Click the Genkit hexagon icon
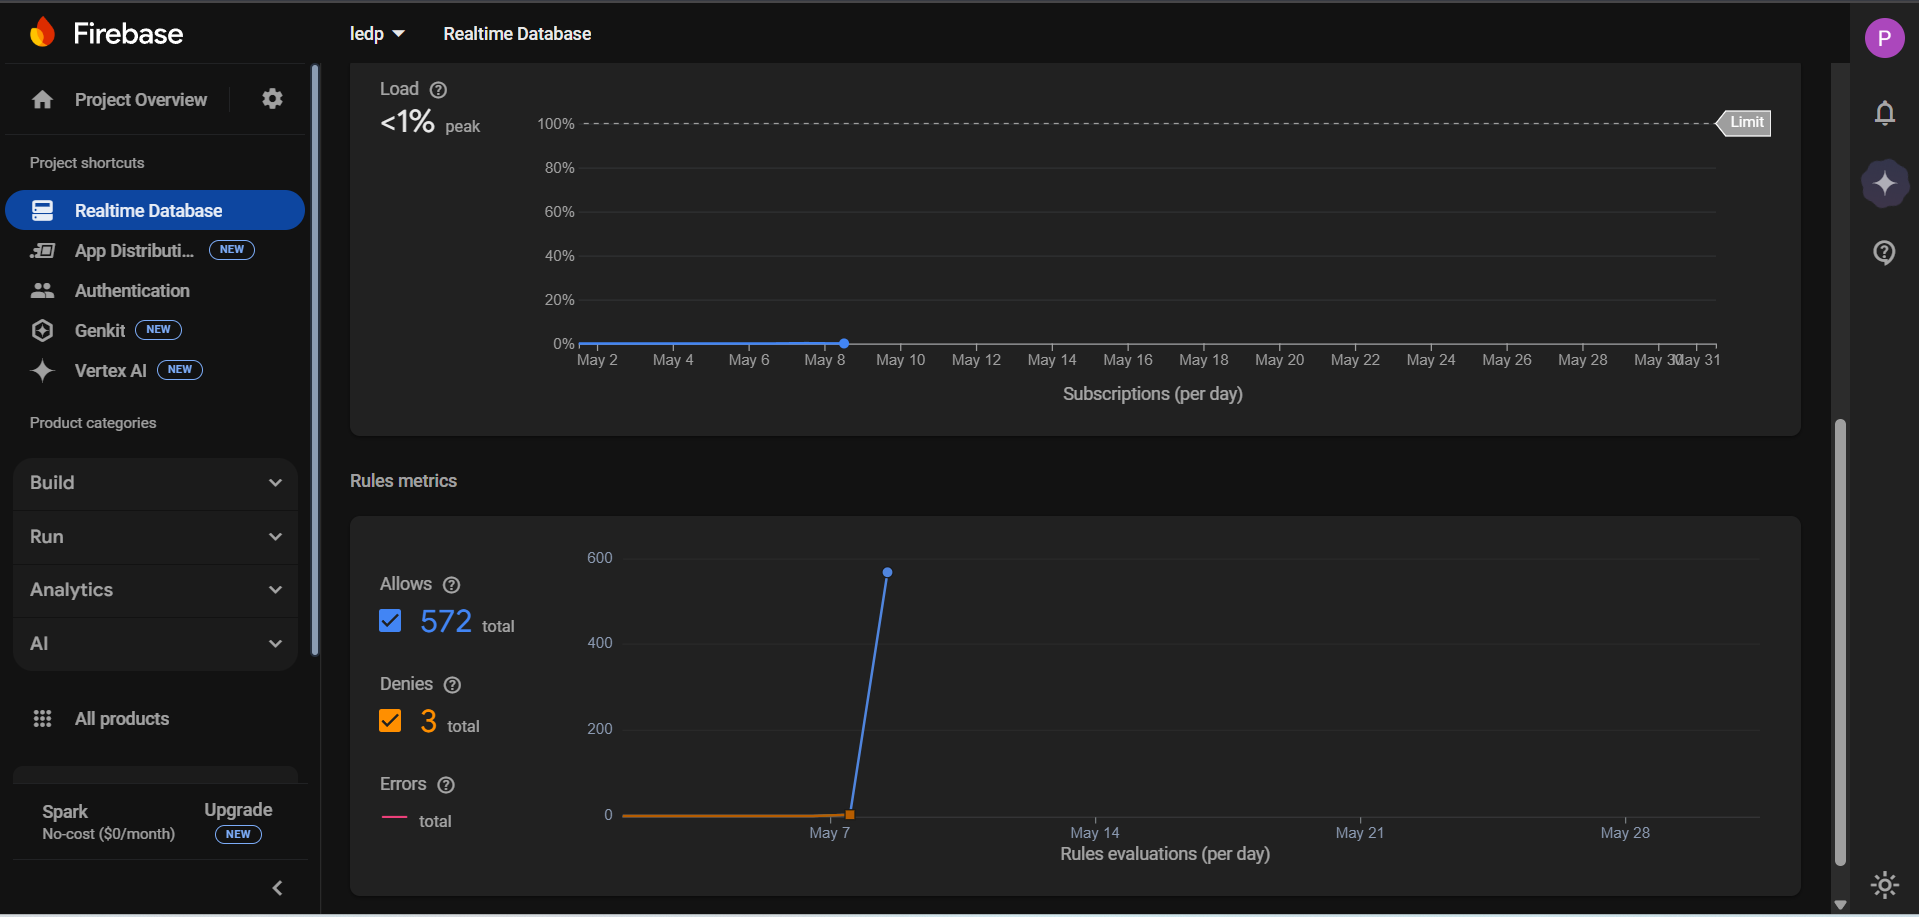This screenshot has height=917, width=1919. (x=42, y=330)
